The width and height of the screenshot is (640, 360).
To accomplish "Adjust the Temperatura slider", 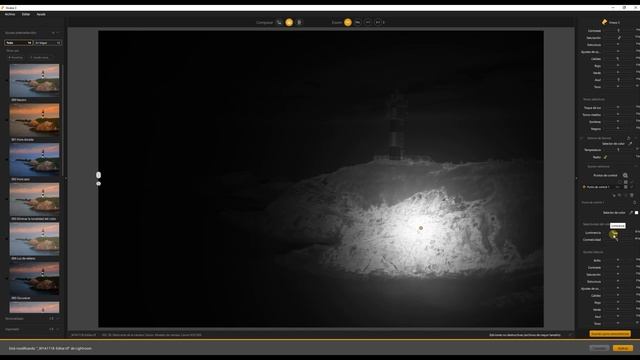I will coord(618,150).
